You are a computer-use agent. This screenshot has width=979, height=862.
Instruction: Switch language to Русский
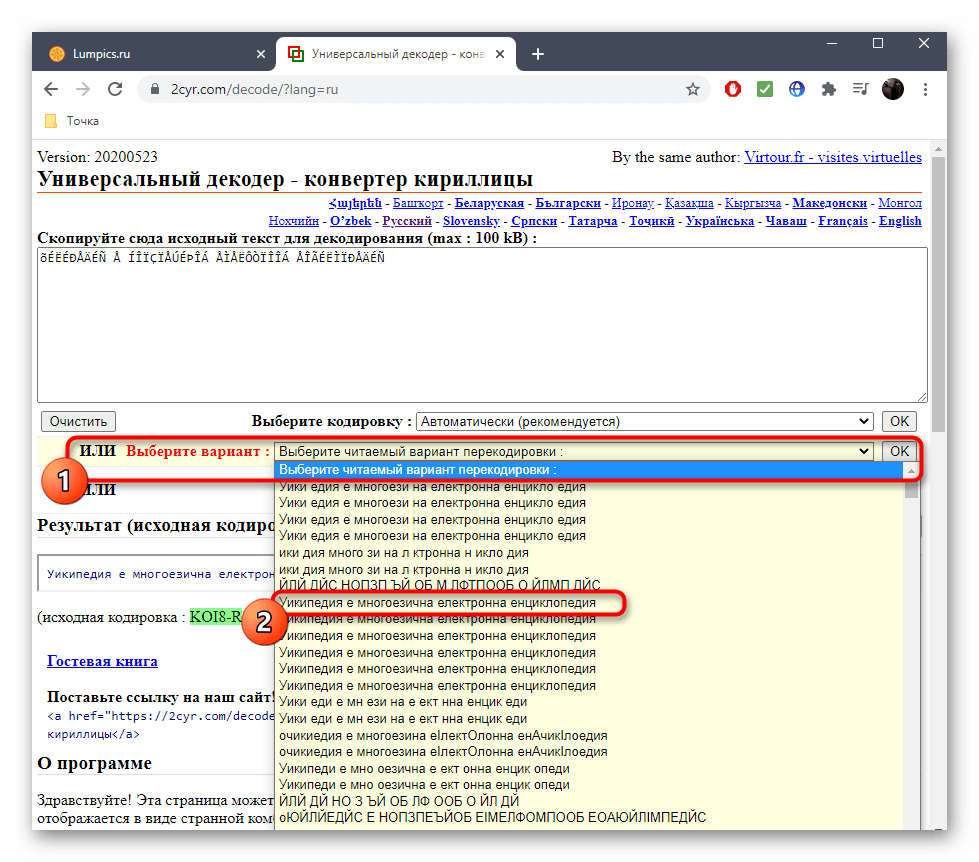(x=406, y=221)
